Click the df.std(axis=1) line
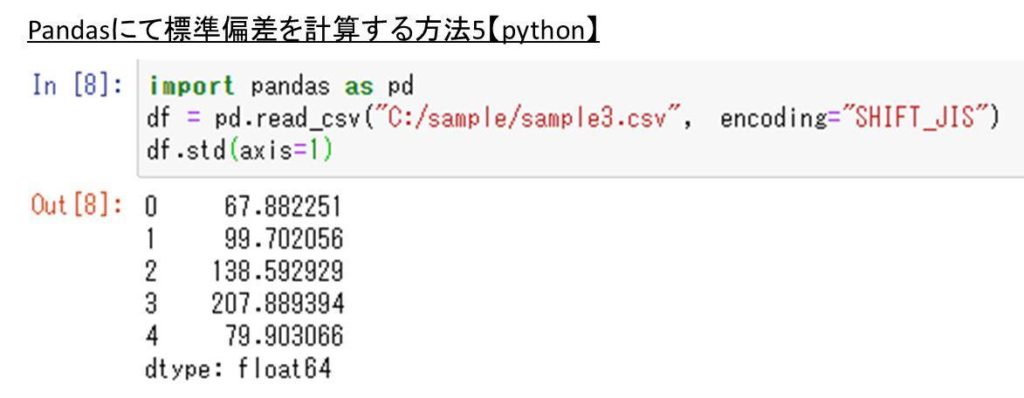Image resolution: width=1024 pixels, height=398 pixels. 240,151
